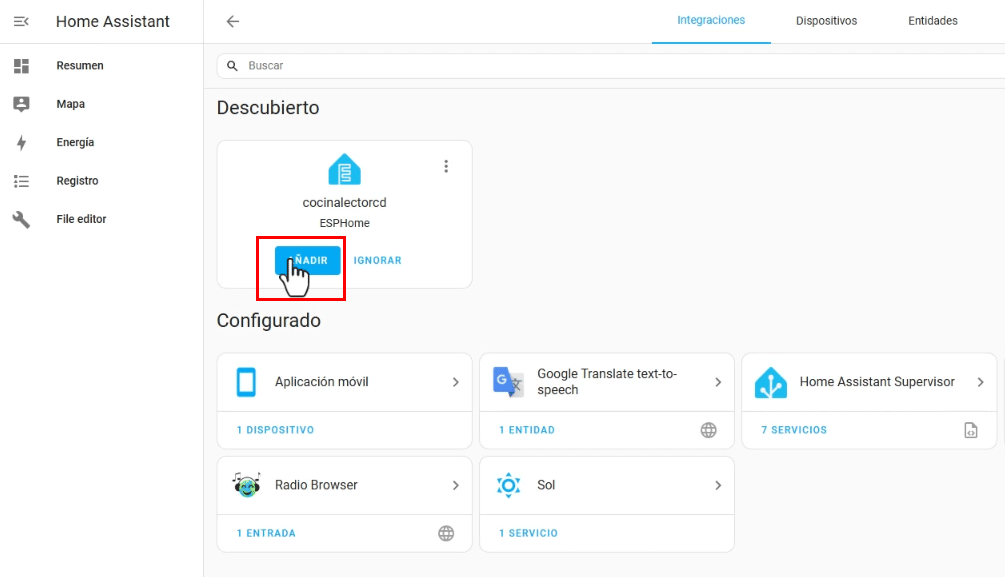1005x577 pixels.
Task: Switch to the Entidades tab
Action: point(932,21)
